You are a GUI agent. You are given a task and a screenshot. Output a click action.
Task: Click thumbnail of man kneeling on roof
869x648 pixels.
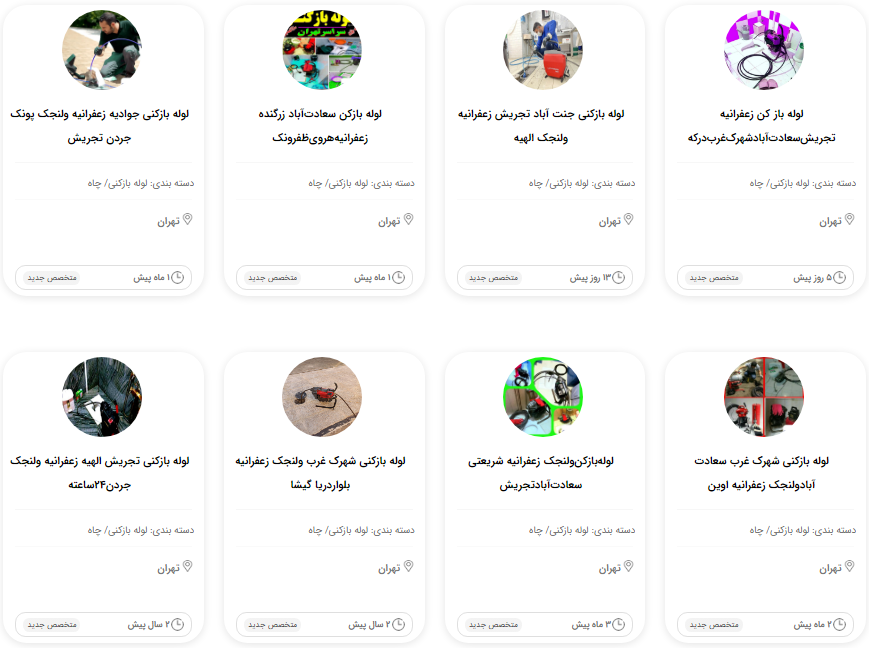click(x=102, y=50)
